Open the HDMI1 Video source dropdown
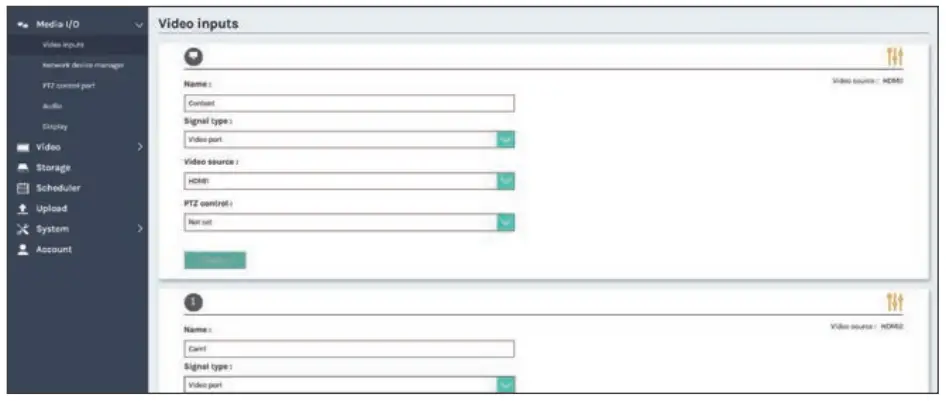The image size is (946, 401). coord(506,181)
